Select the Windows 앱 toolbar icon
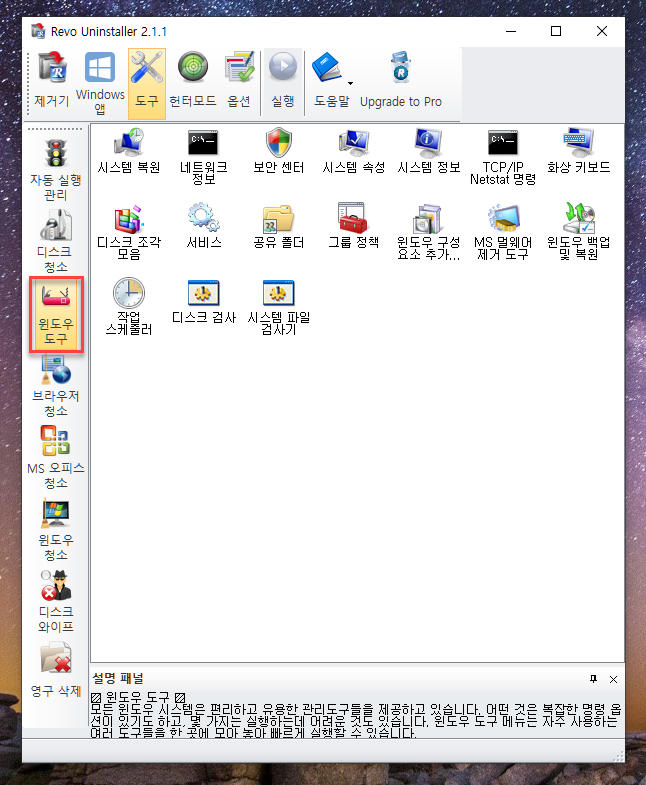The height and width of the screenshot is (785, 646). (100, 83)
